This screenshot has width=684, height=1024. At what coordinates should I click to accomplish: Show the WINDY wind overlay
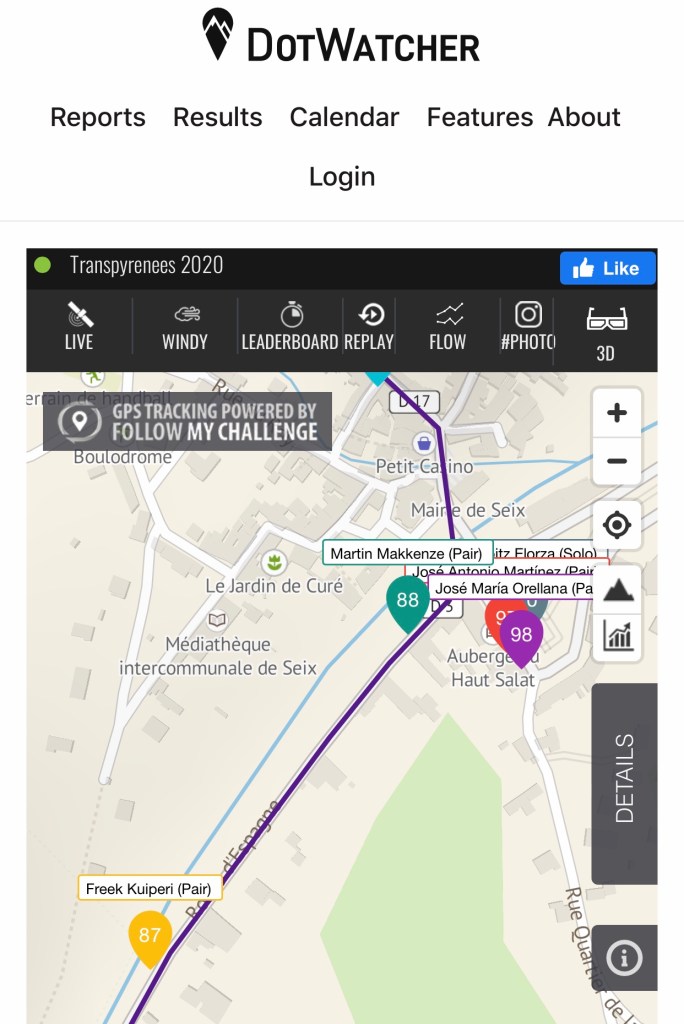tap(185, 328)
